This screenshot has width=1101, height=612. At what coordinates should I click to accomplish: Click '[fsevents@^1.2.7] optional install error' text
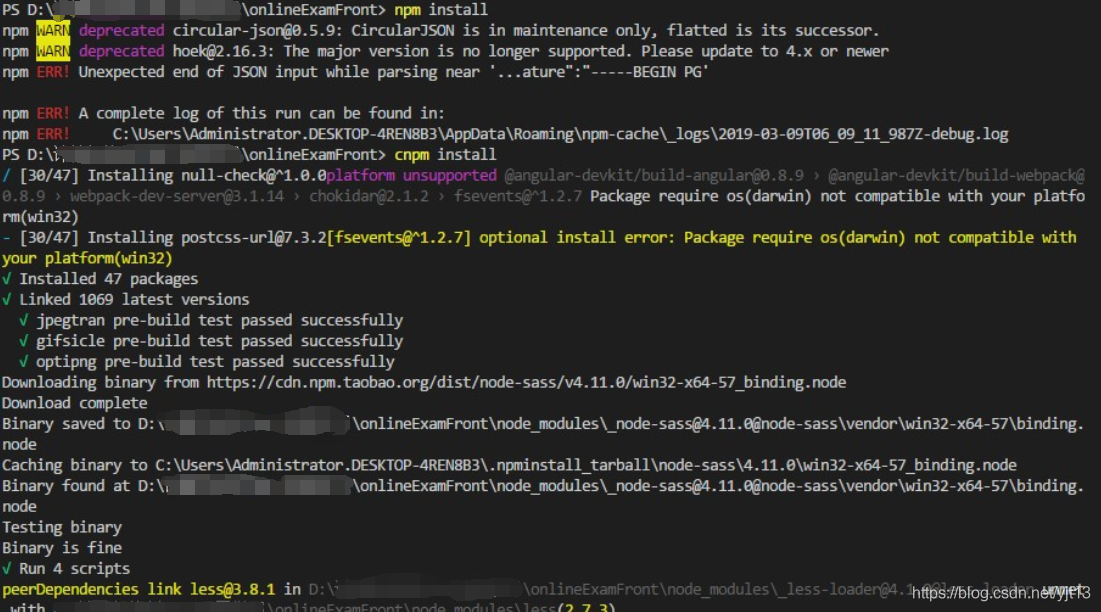[x=500, y=237]
